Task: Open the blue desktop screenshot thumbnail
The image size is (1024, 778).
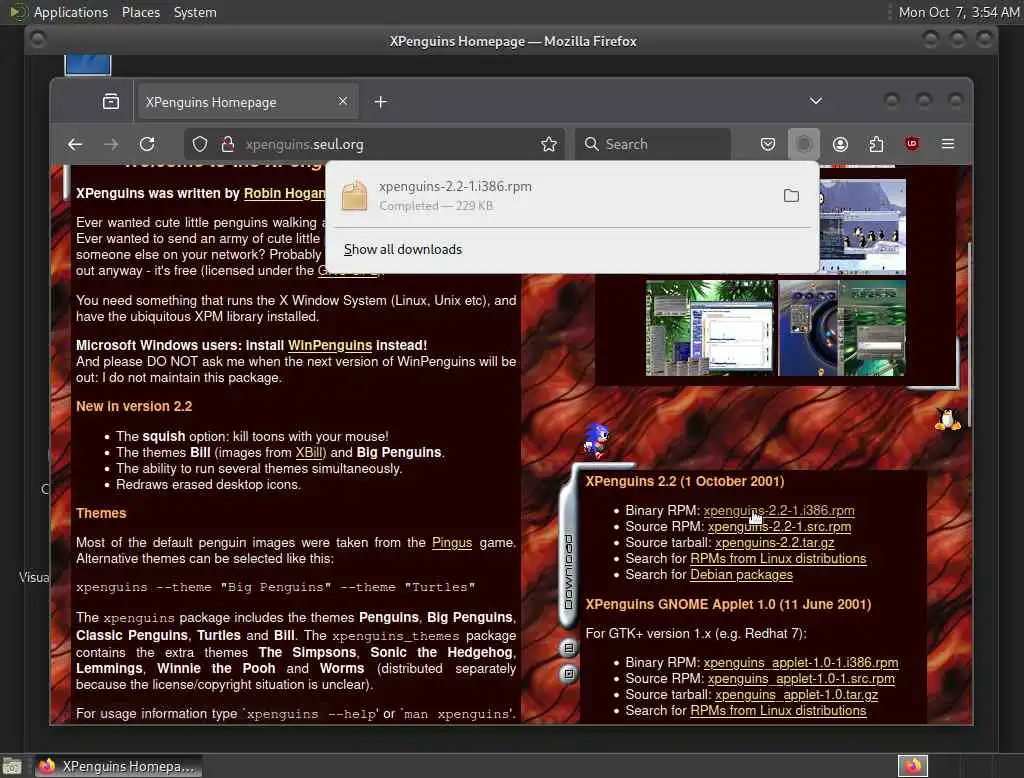Action: [x=842, y=328]
